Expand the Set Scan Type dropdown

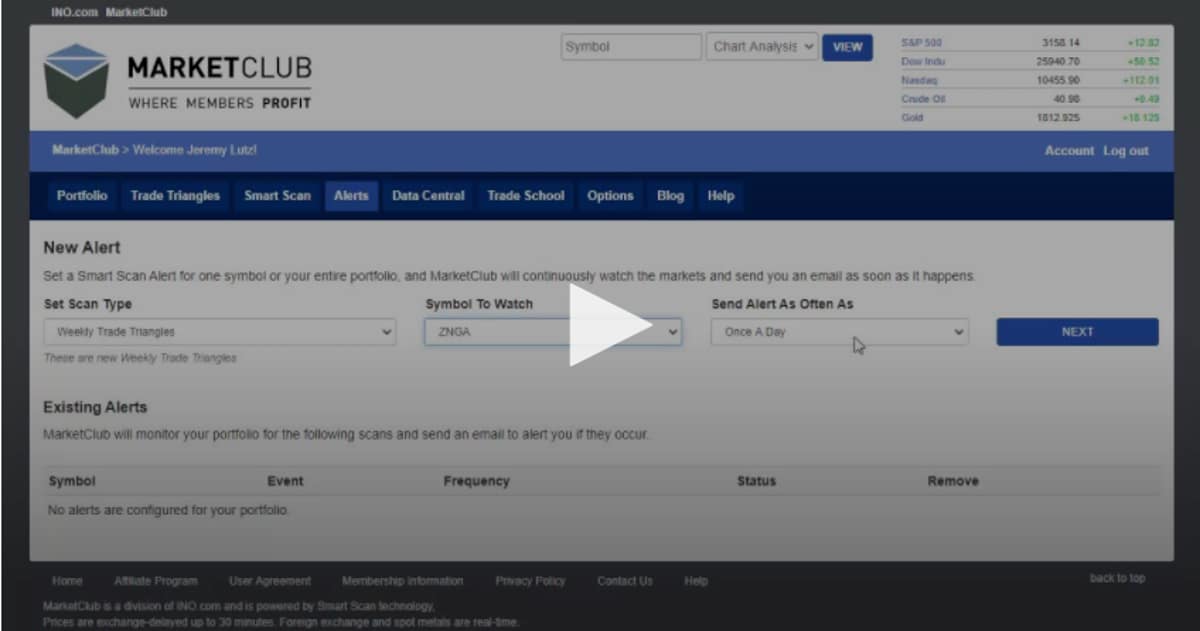click(x=220, y=332)
